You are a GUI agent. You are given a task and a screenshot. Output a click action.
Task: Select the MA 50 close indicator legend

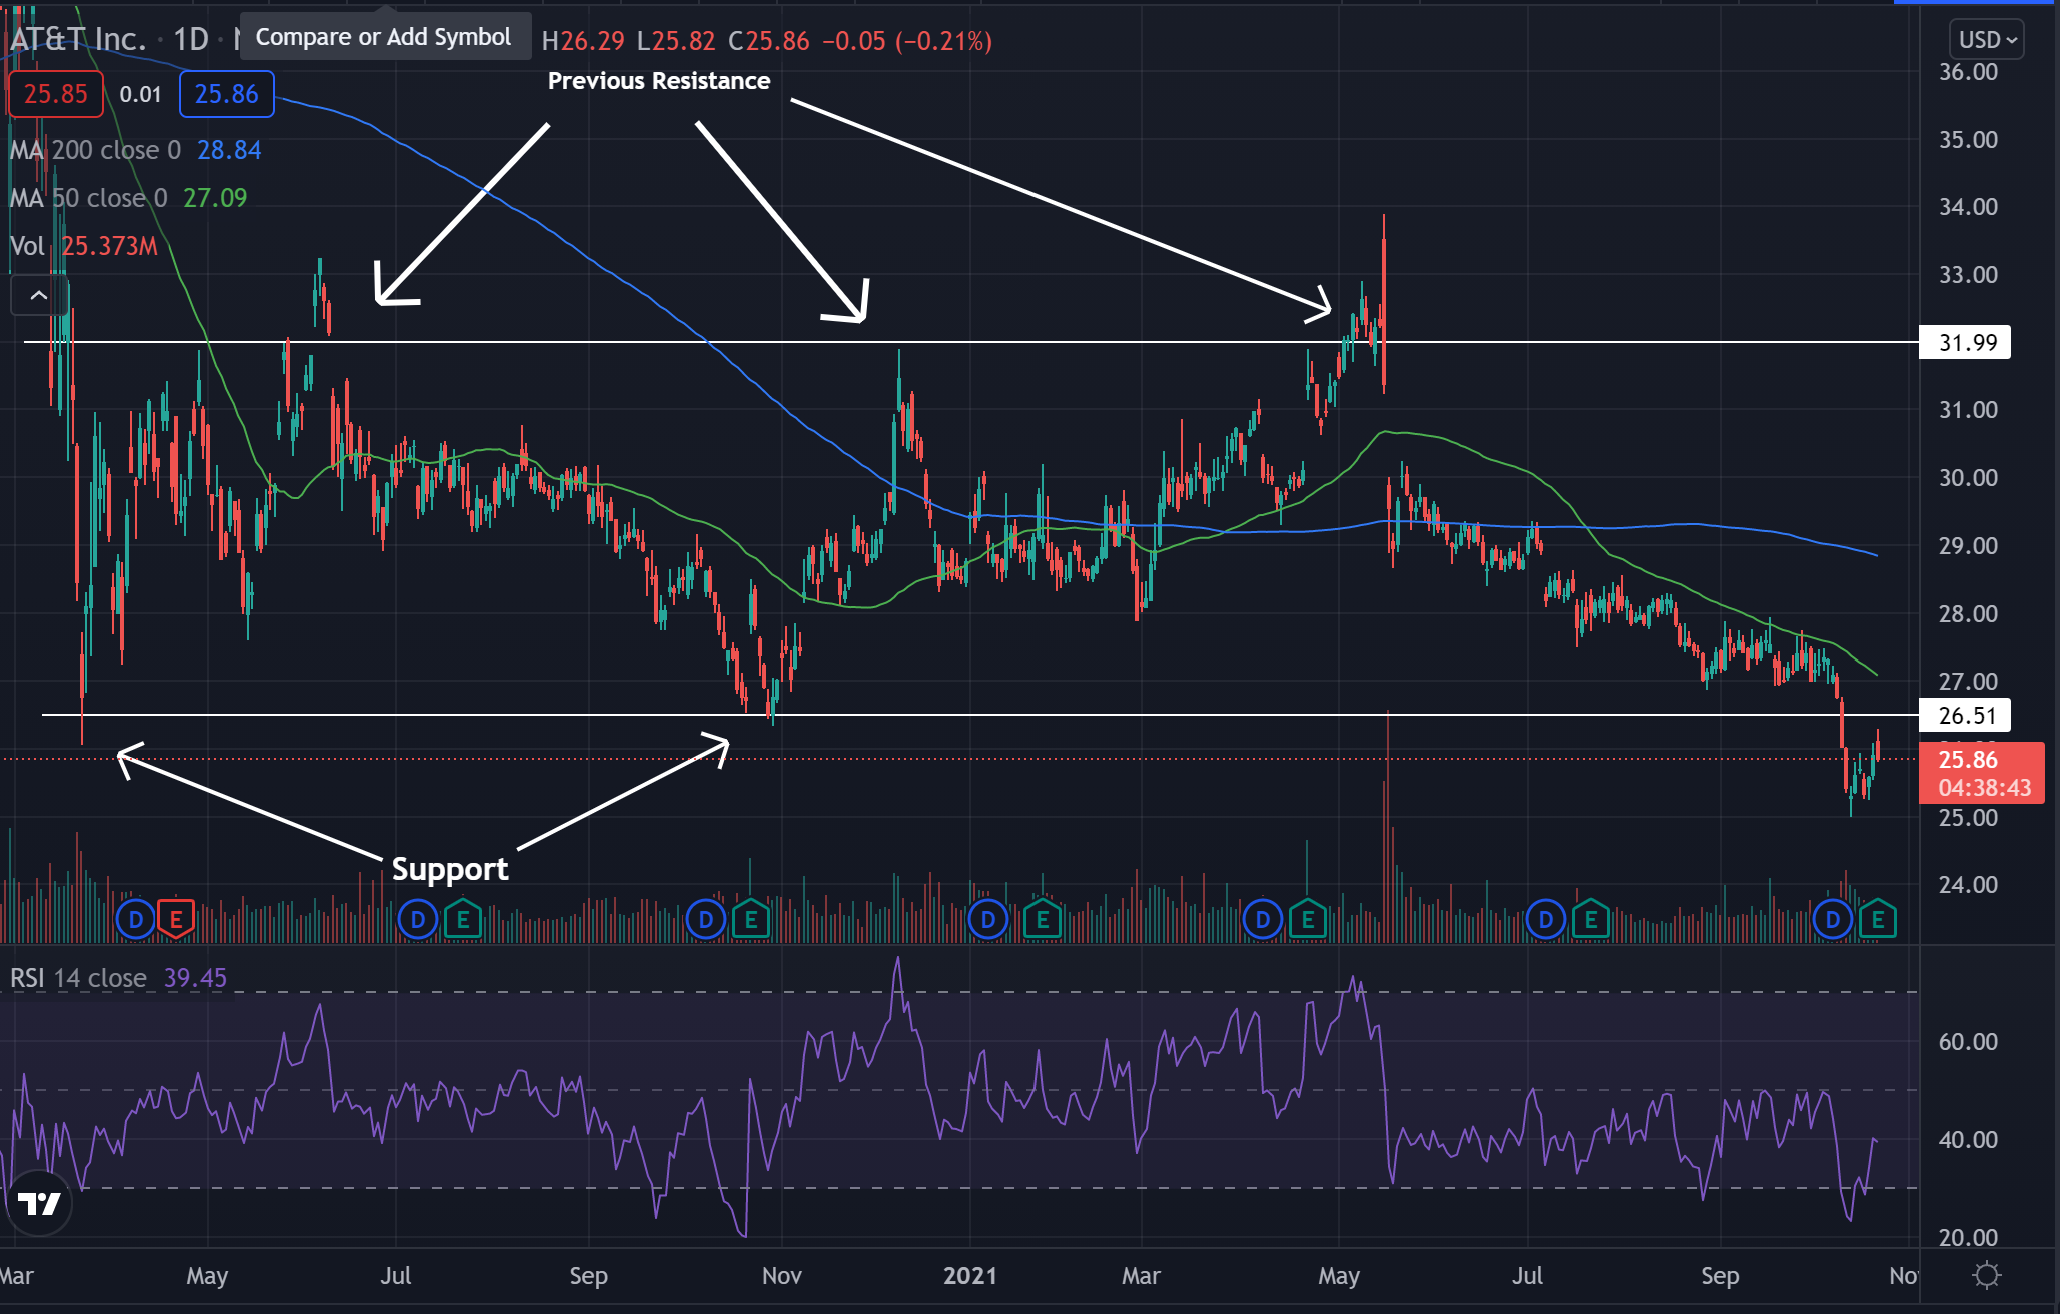click(x=88, y=198)
